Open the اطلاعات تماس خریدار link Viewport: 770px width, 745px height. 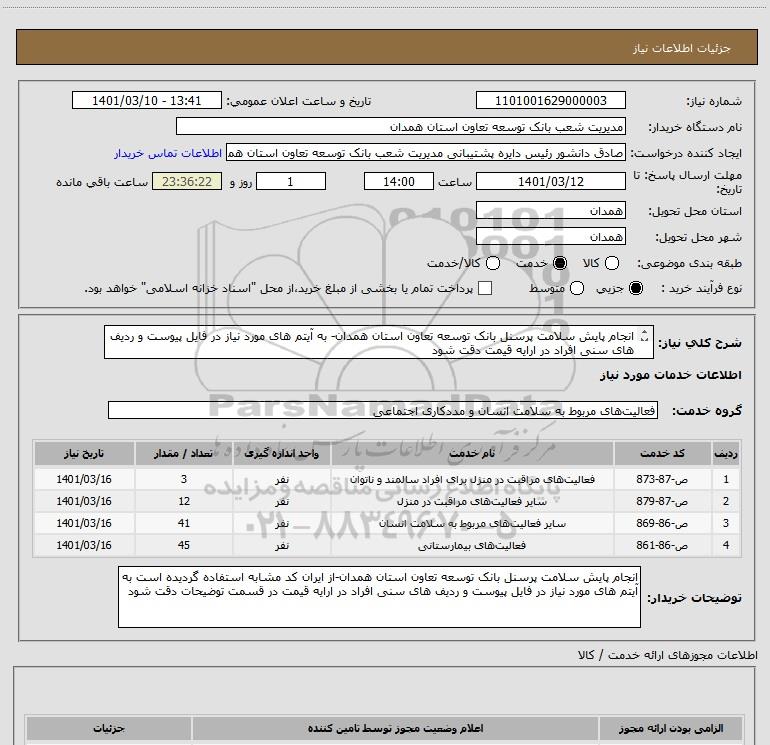click(x=168, y=153)
